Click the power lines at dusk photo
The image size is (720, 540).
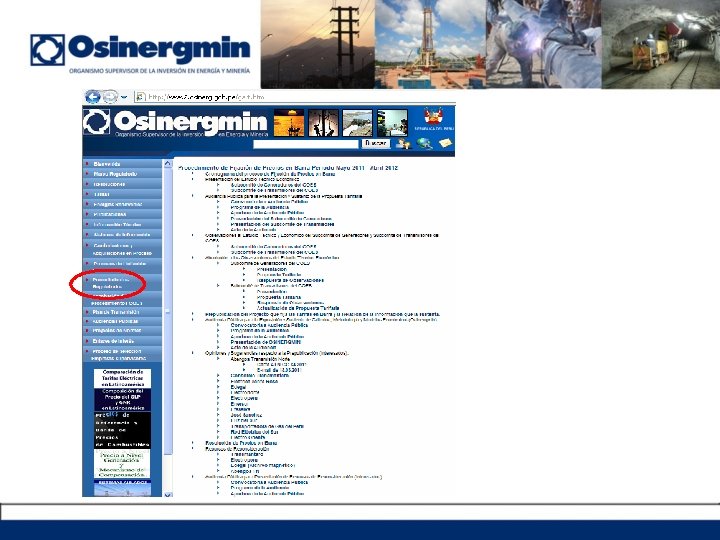(x=318, y=44)
